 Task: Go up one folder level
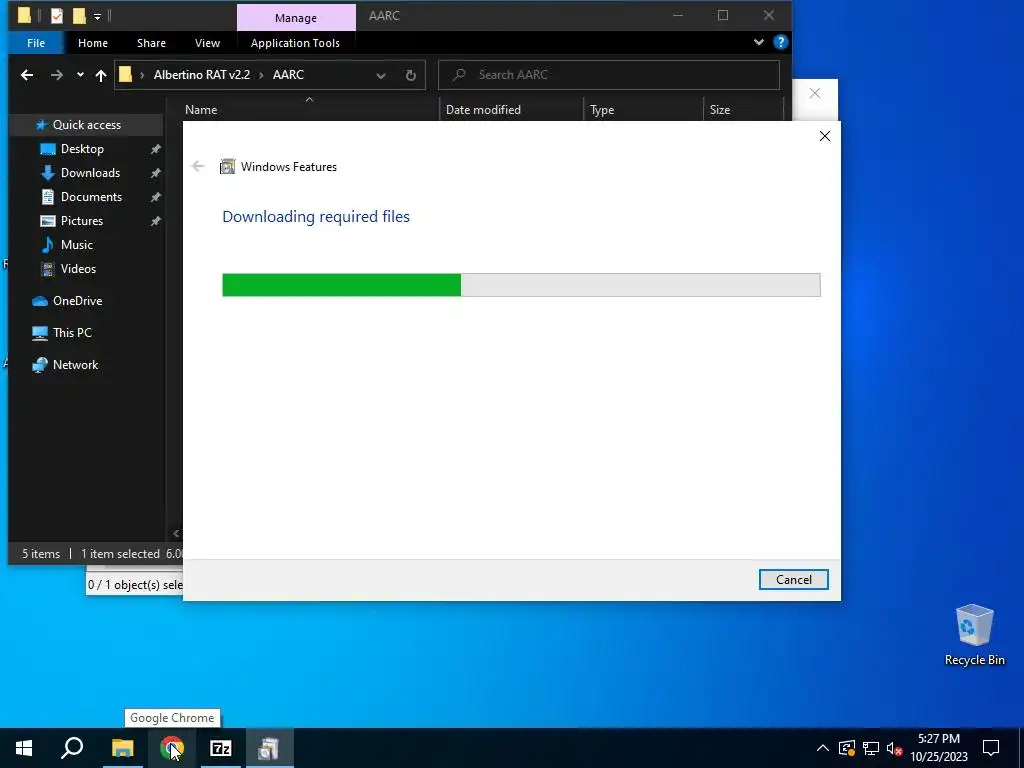[101, 75]
